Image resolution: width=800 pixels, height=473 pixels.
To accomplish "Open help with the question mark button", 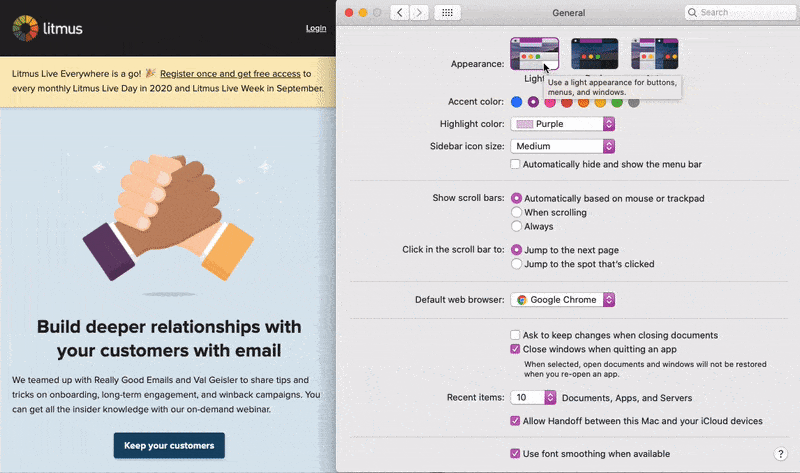I will [x=780, y=454].
